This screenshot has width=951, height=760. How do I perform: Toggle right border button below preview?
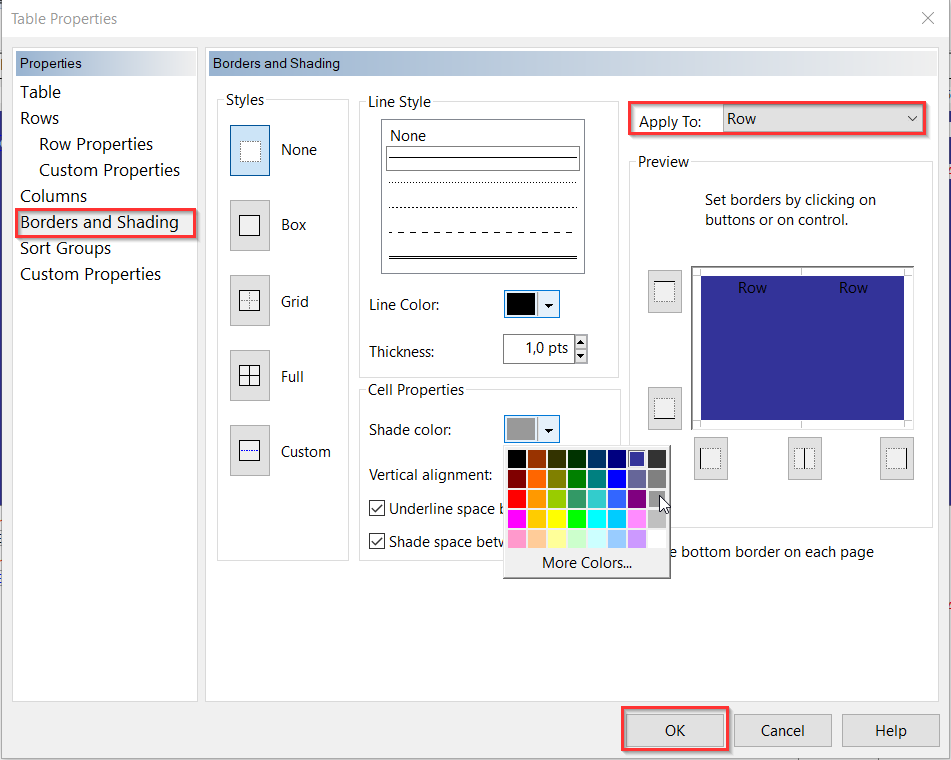(x=897, y=458)
